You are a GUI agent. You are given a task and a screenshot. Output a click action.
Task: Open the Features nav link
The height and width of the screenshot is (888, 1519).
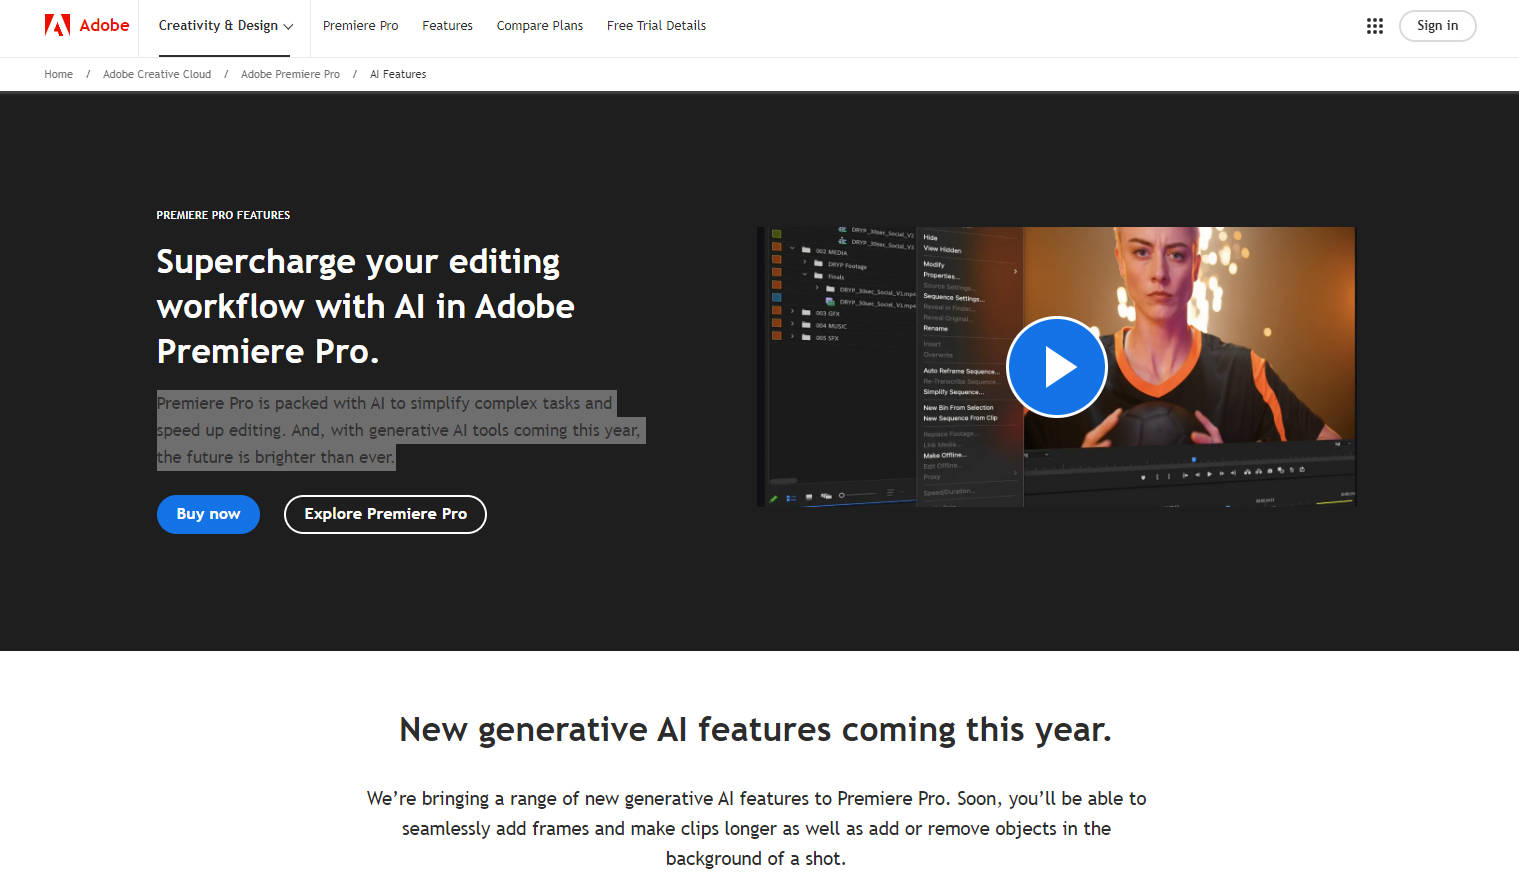point(447,26)
